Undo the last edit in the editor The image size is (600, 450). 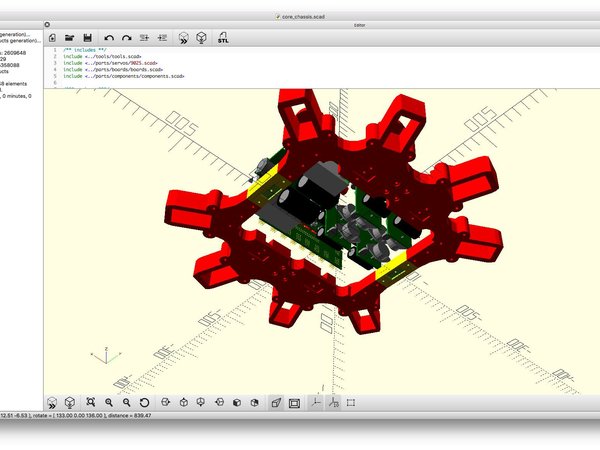pyautogui.click(x=108, y=37)
